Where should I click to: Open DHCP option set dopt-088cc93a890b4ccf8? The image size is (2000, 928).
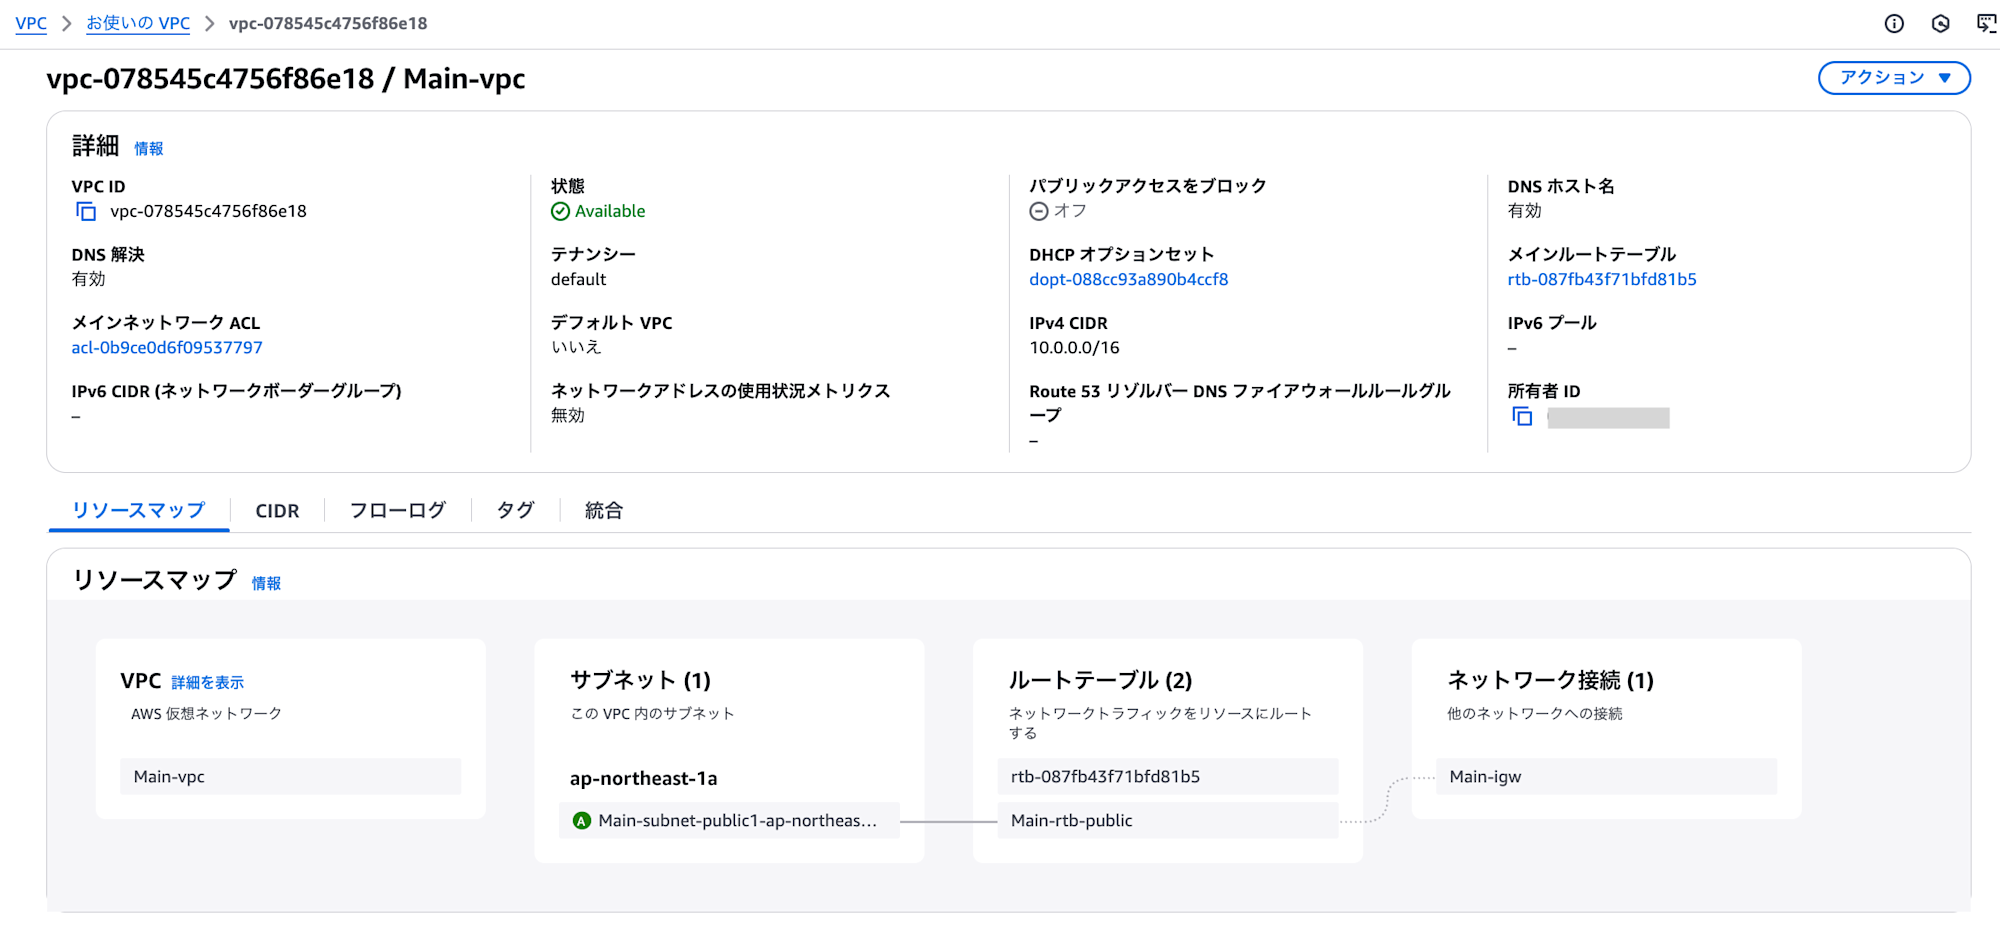(x=1129, y=280)
